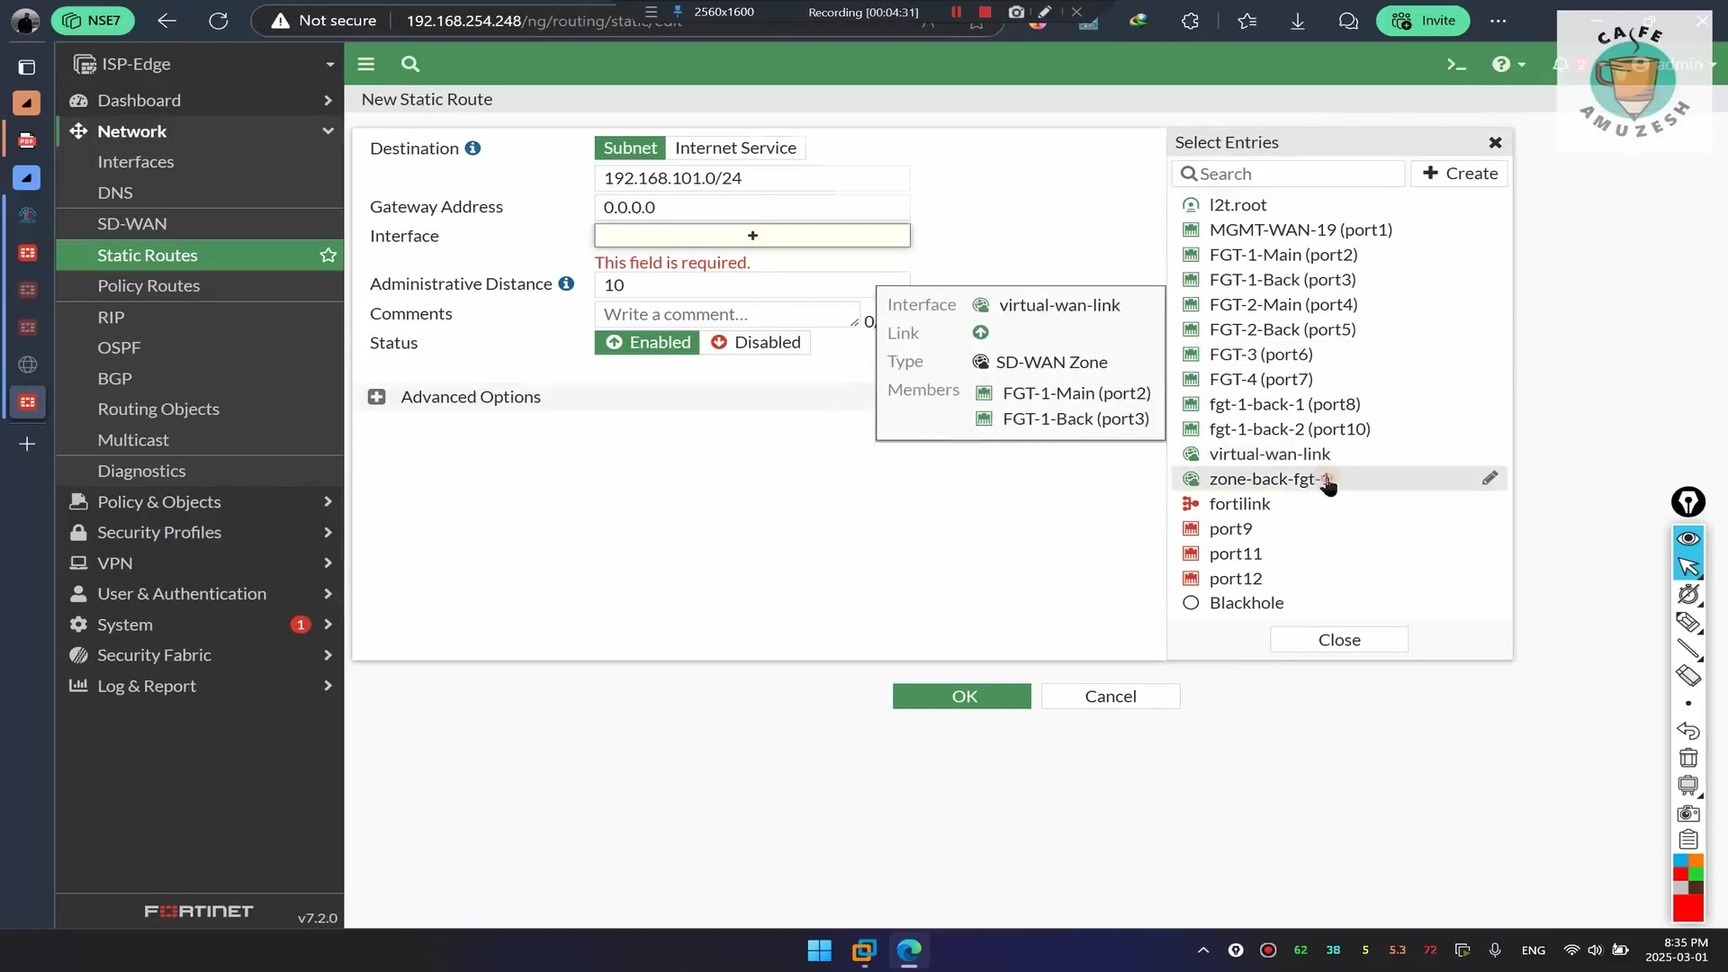This screenshot has width=1728, height=972.
Task: Click the Invite button in browser
Action: [x=1424, y=20]
